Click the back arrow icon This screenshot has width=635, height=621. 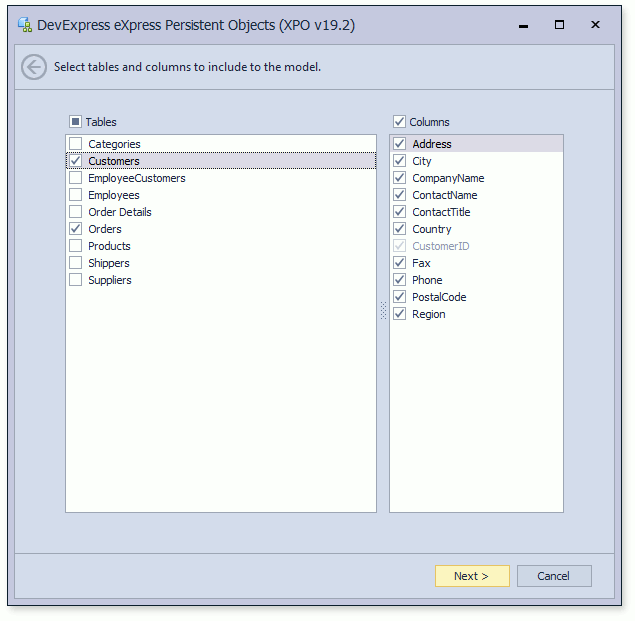tap(34, 67)
